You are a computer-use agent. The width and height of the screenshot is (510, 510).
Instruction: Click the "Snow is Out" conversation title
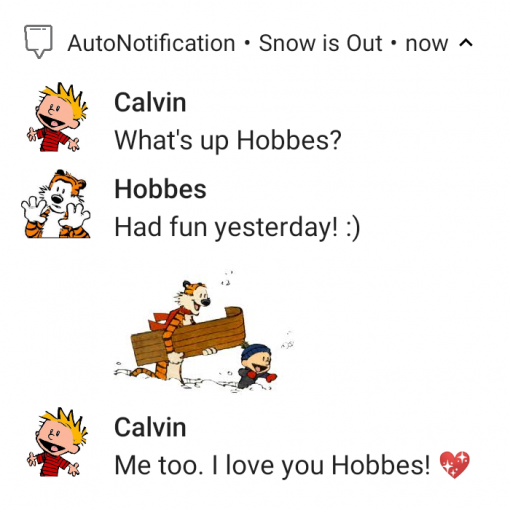coord(320,43)
